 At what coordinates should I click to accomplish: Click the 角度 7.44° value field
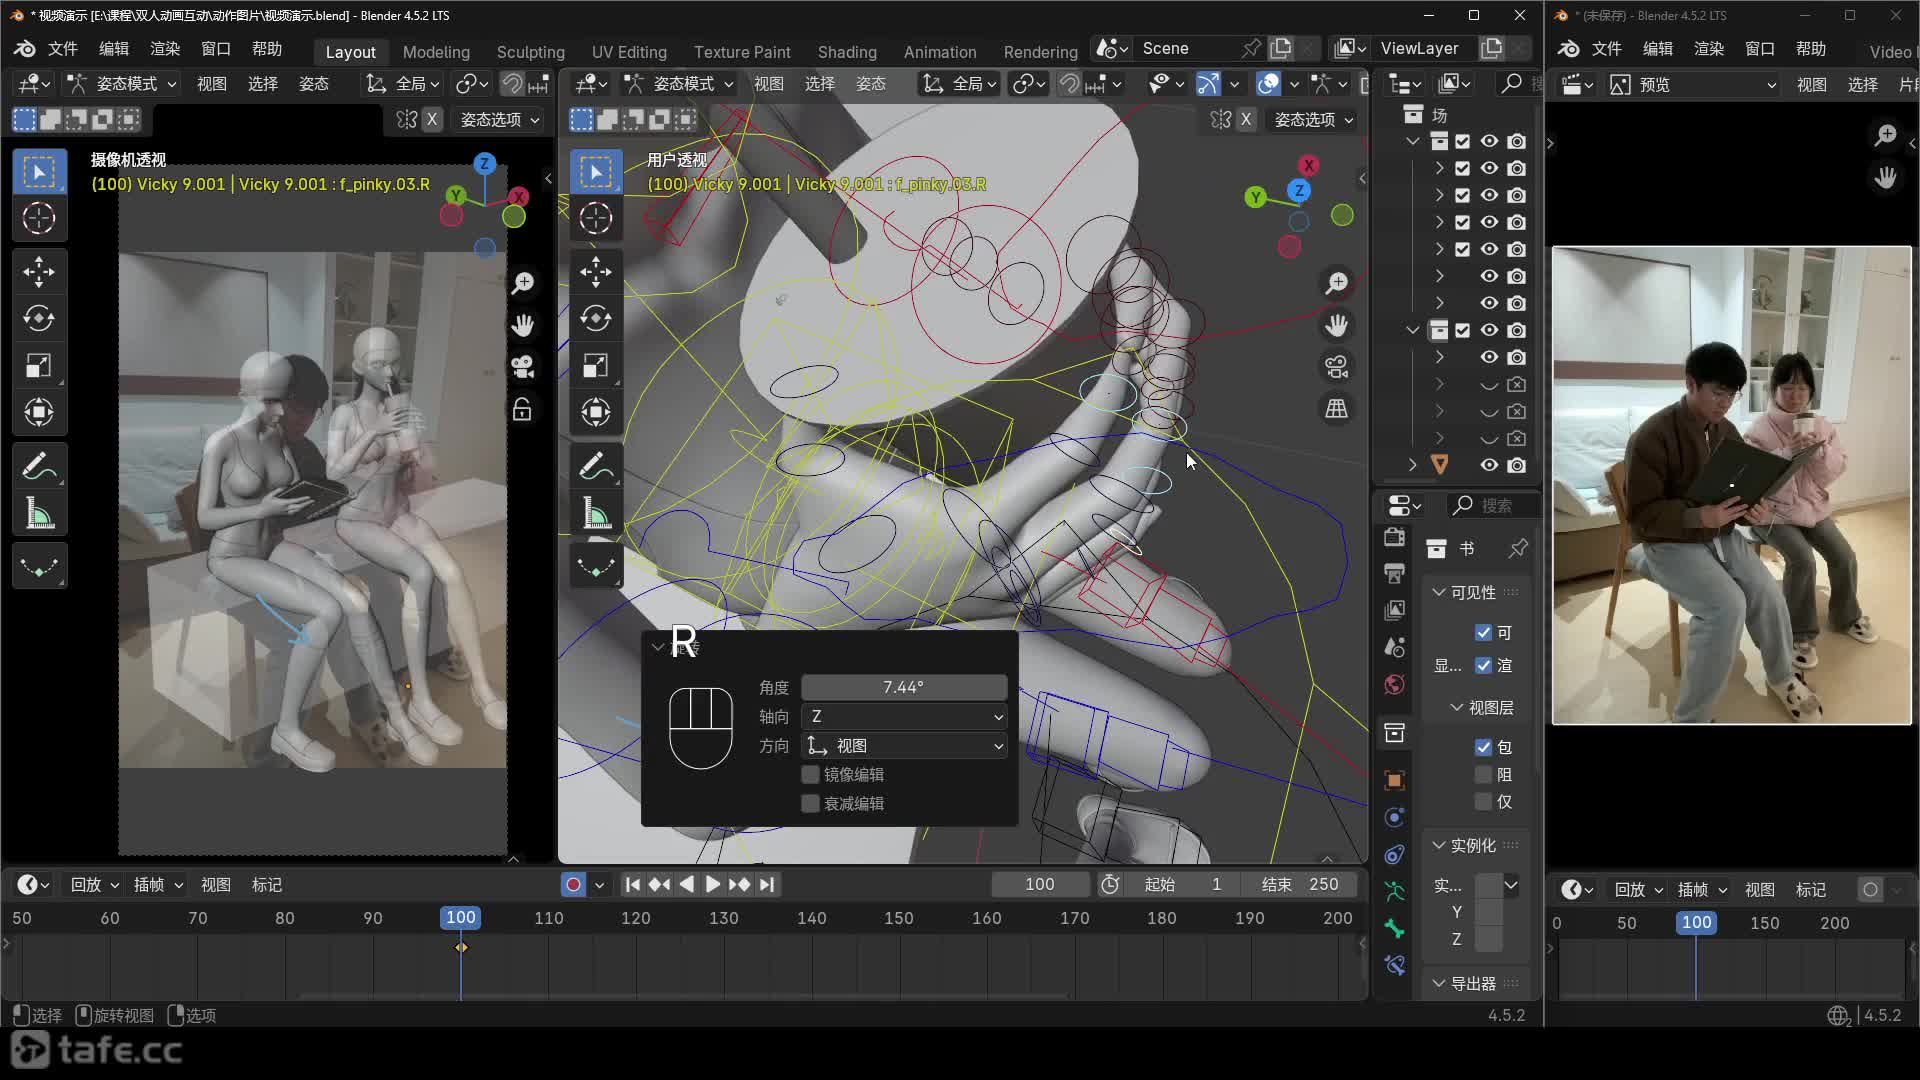(x=904, y=687)
